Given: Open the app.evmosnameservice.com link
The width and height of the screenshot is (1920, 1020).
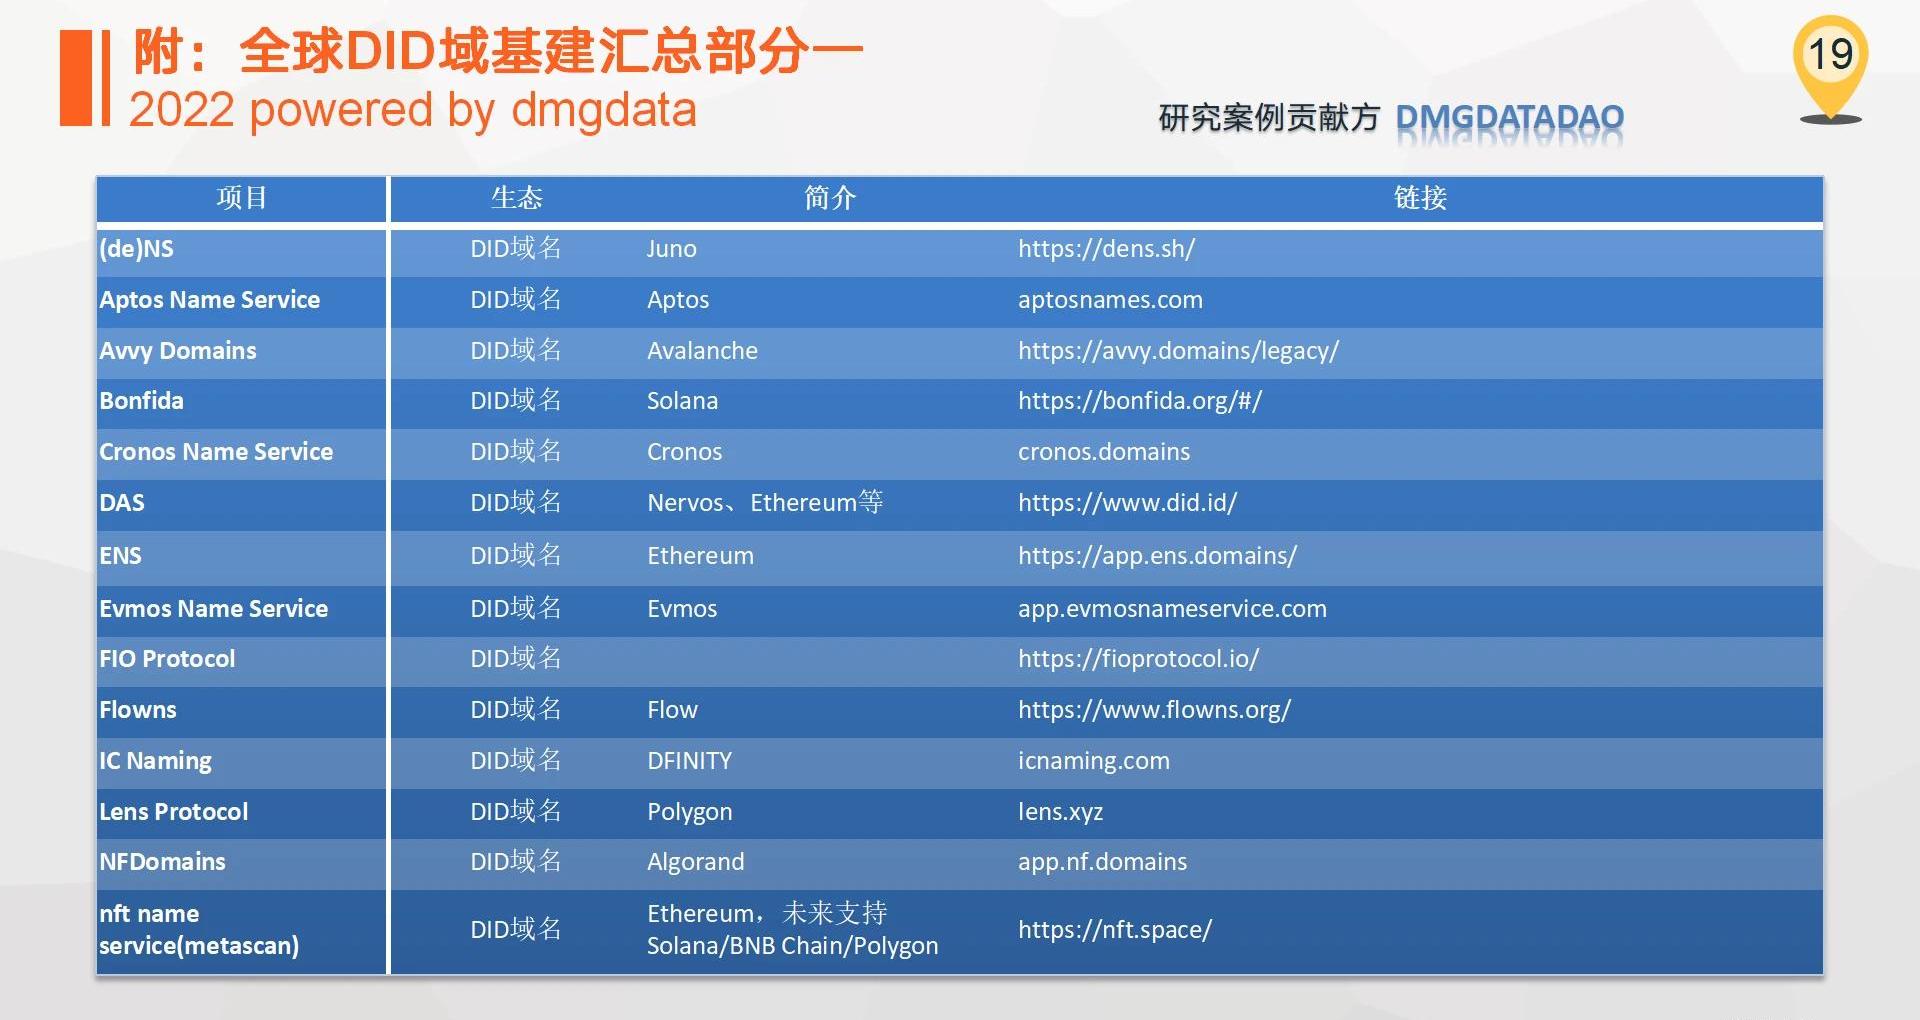Looking at the screenshot, I should click(x=1172, y=609).
